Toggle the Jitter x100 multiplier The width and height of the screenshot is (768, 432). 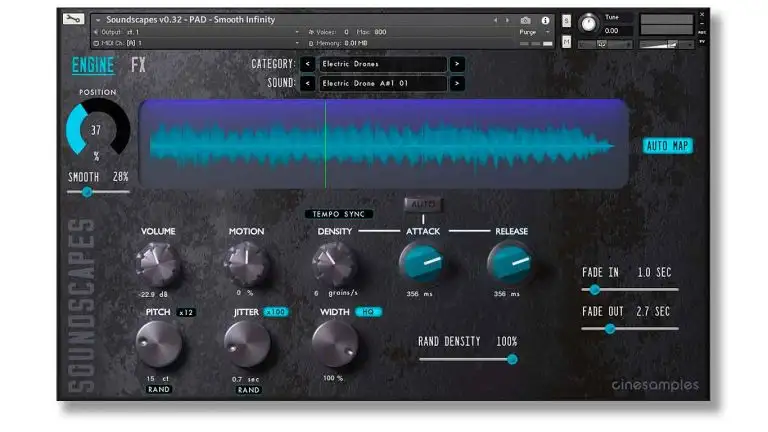276,312
